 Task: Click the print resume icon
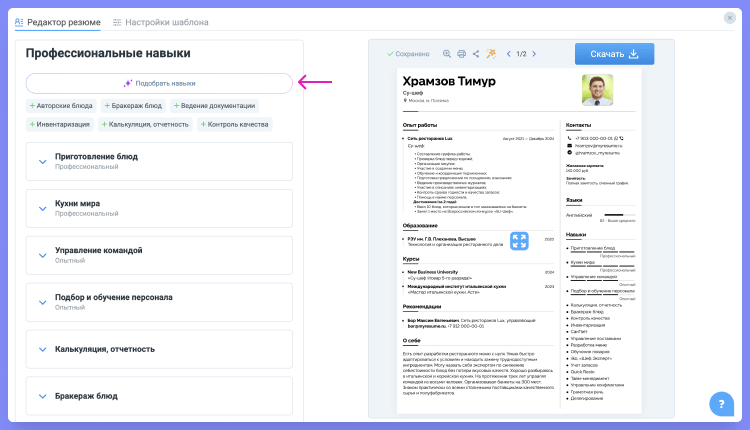tap(462, 54)
